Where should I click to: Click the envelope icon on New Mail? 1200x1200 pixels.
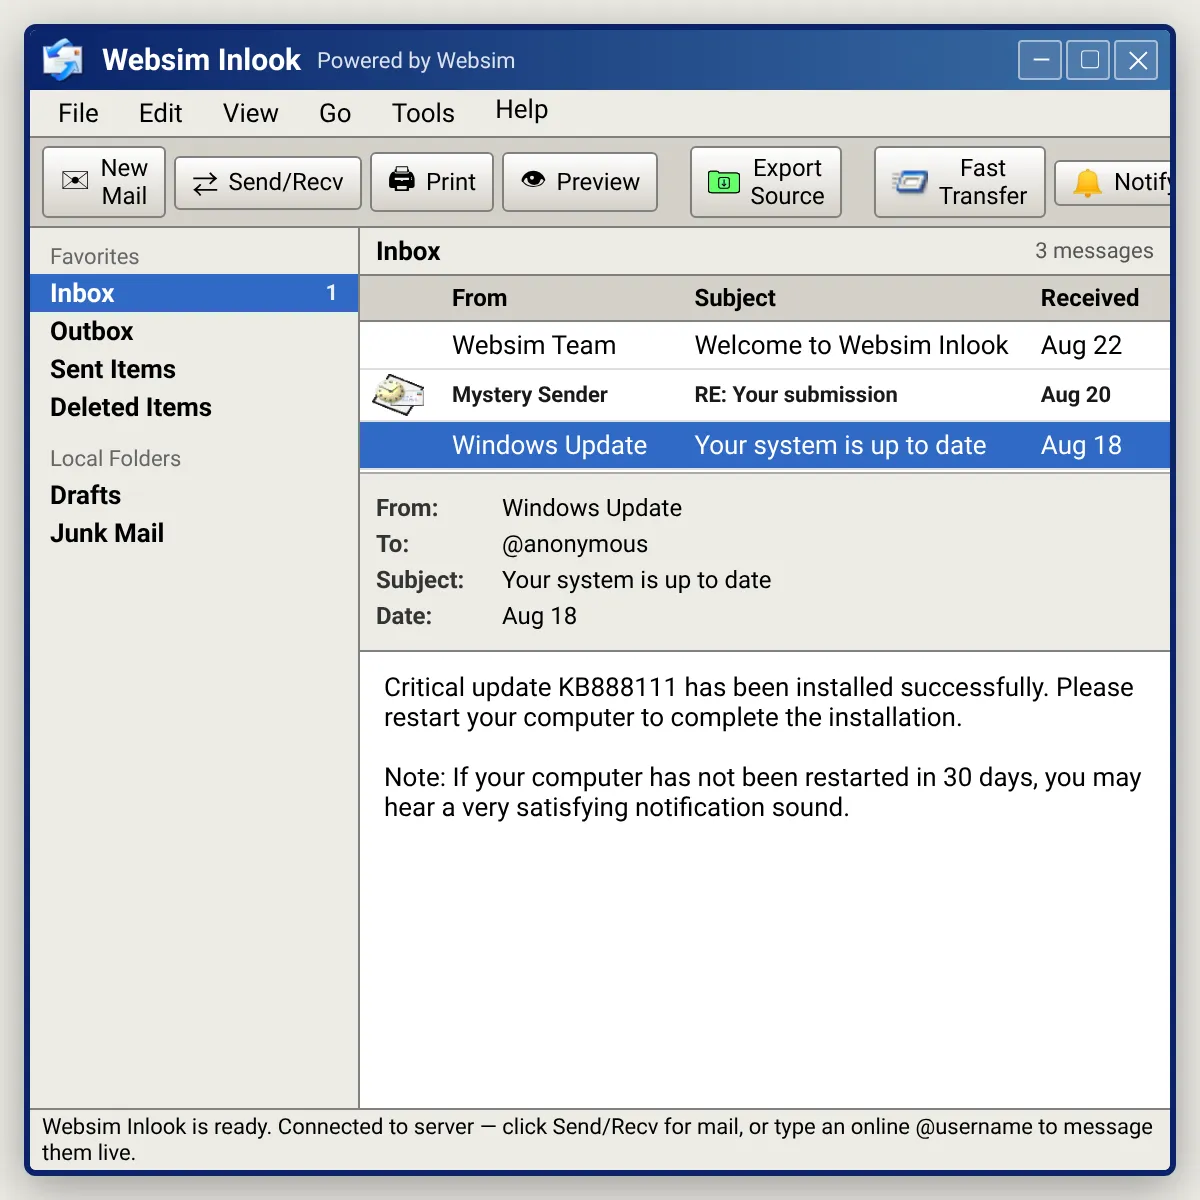pos(75,181)
